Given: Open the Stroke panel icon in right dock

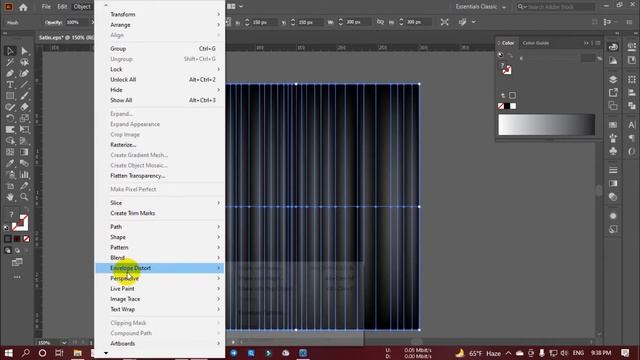Looking at the screenshot, I should tap(613, 170).
